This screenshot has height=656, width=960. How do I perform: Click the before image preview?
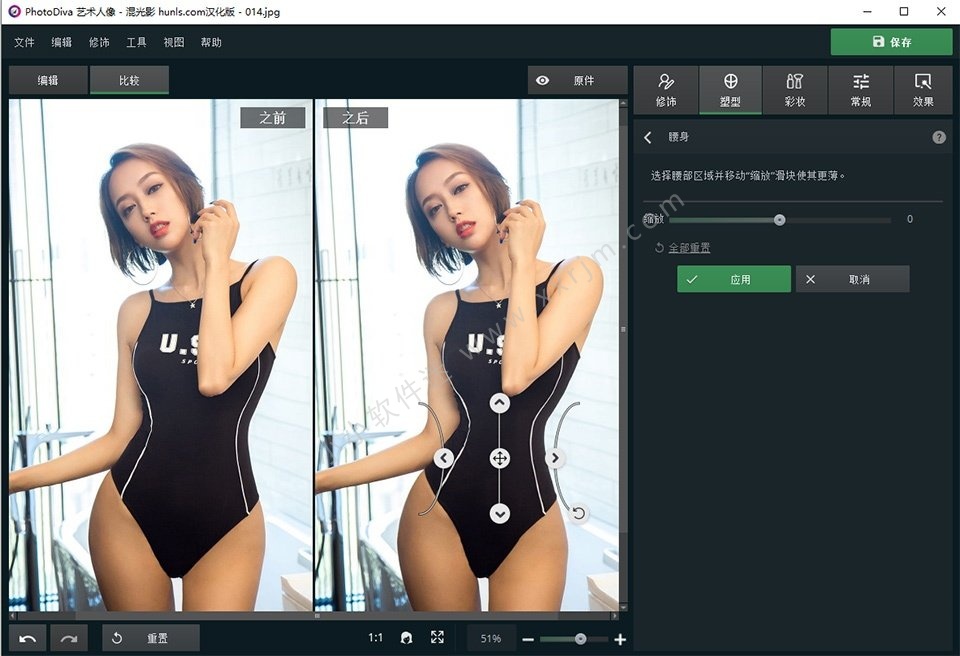pos(160,355)
